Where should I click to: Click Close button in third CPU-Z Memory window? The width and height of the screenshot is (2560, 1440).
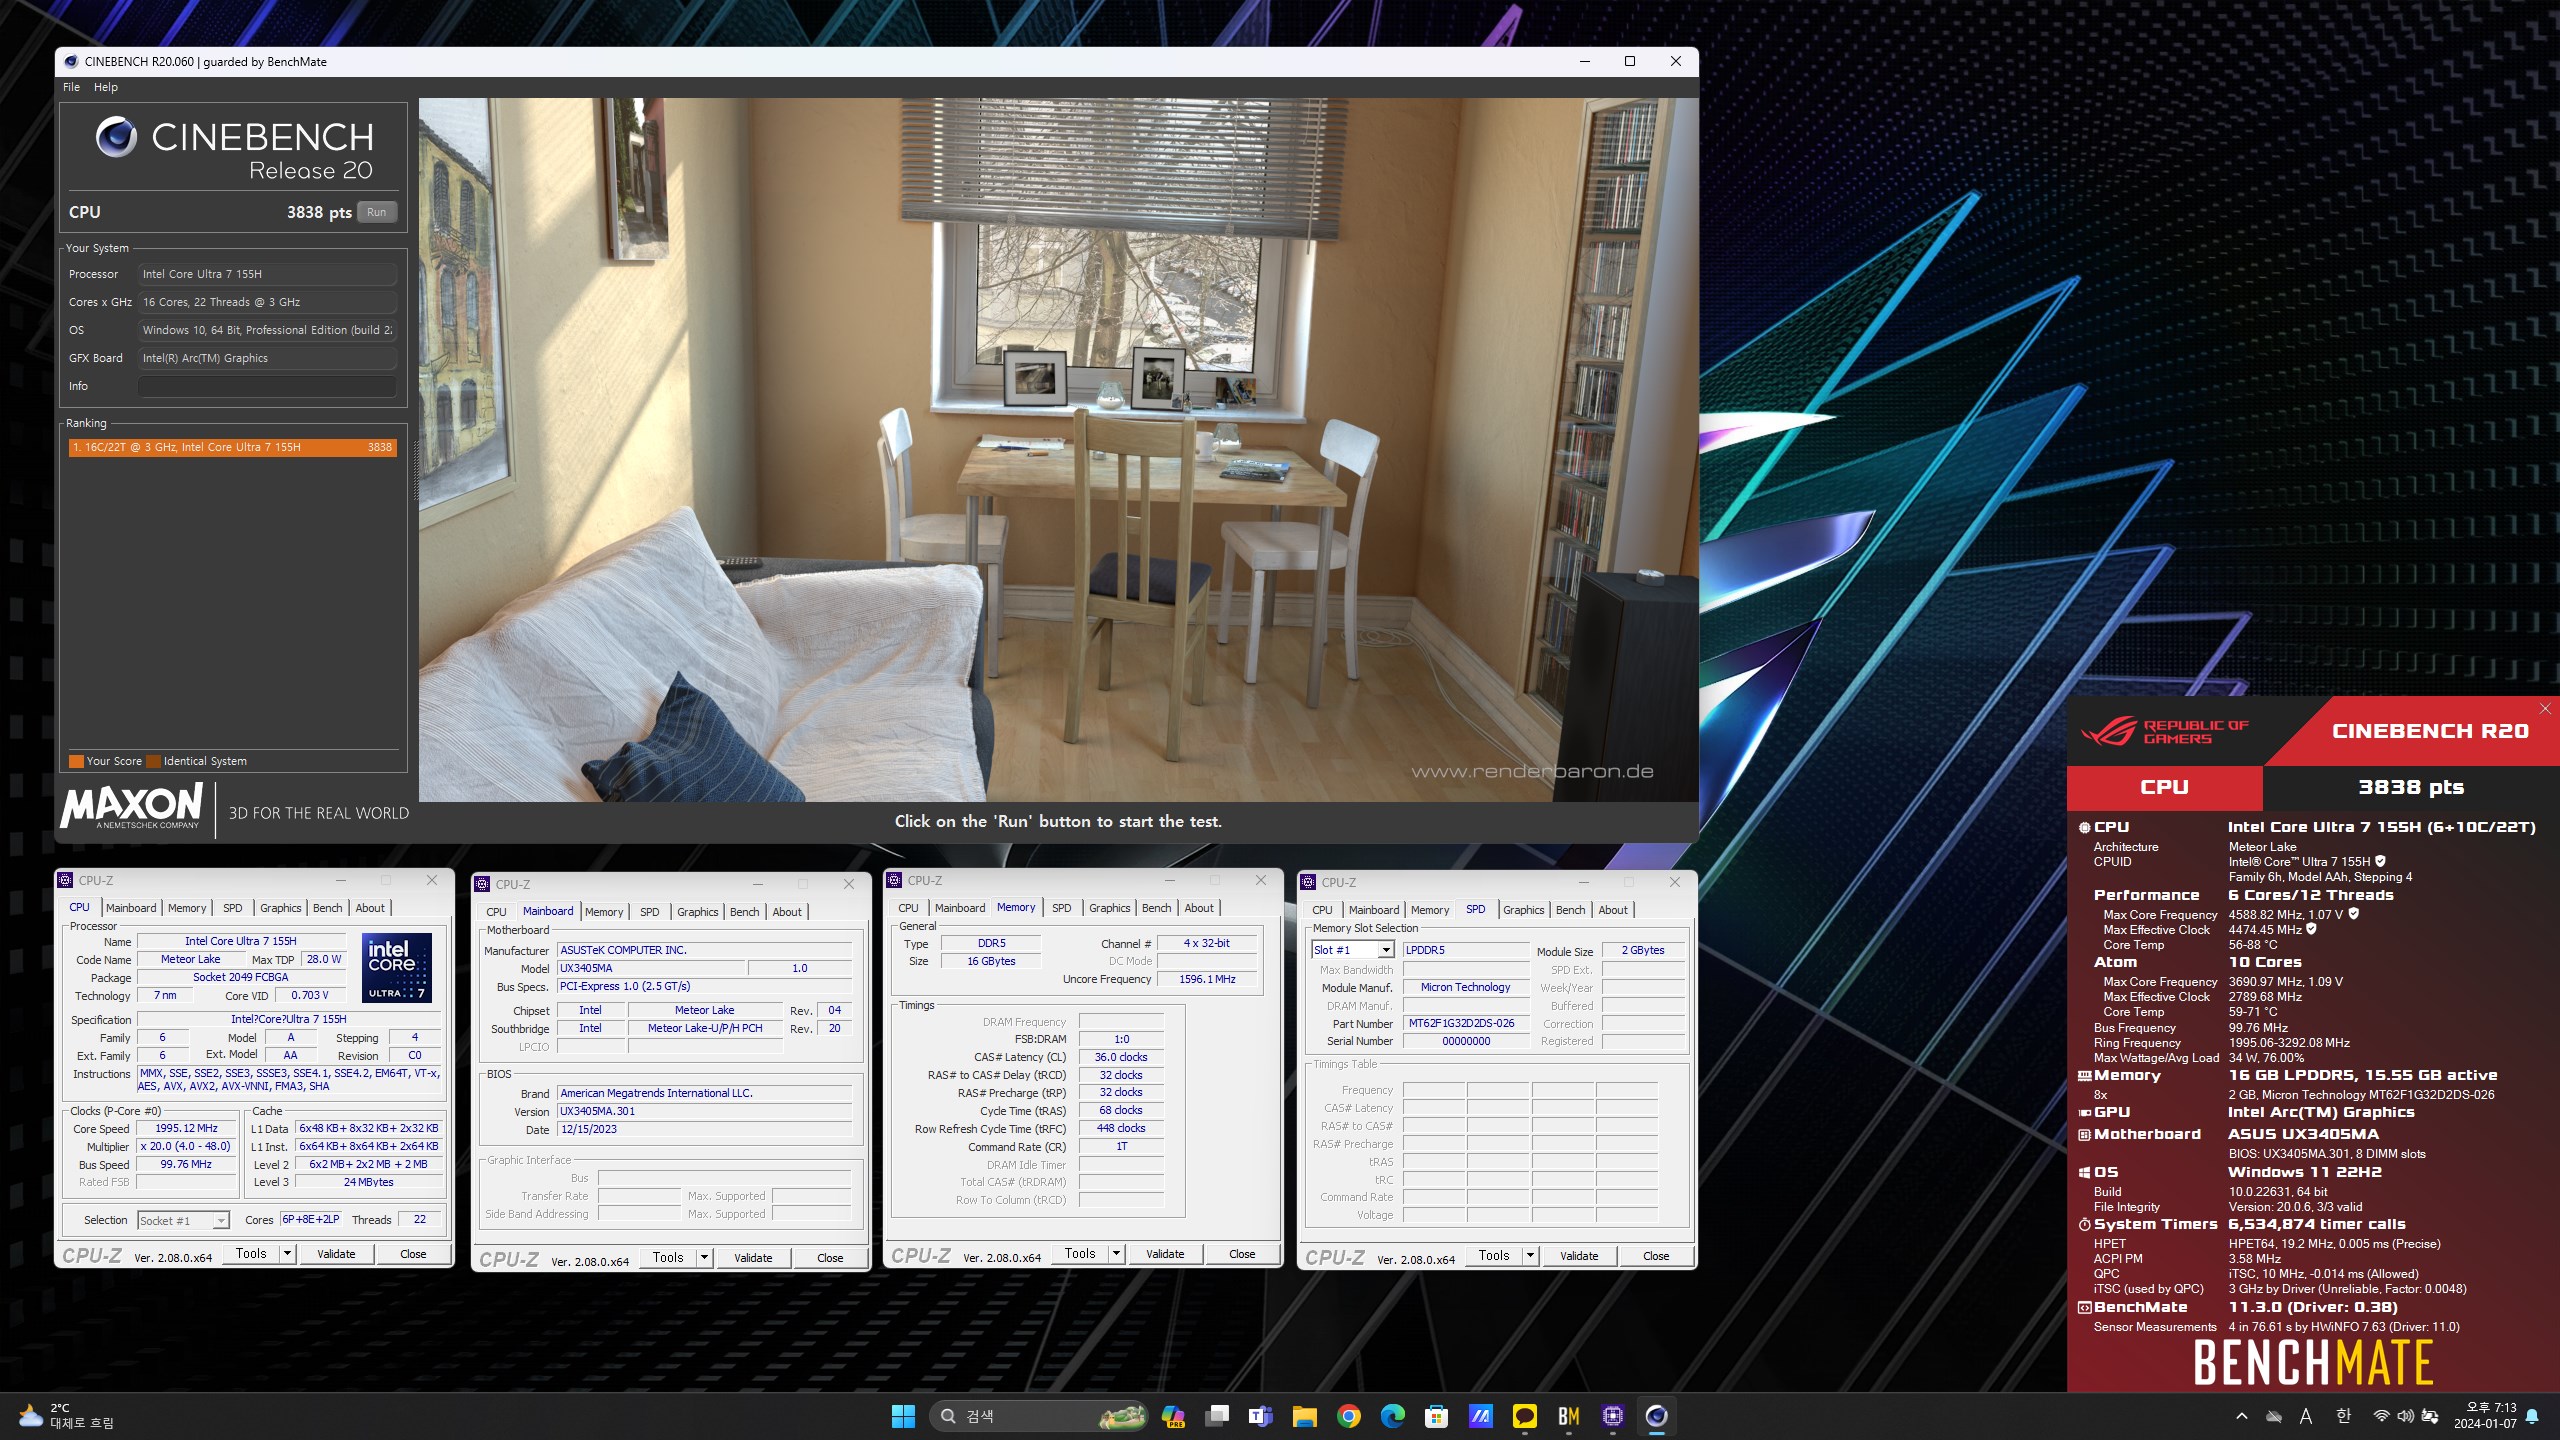tap(1242, 1253)
